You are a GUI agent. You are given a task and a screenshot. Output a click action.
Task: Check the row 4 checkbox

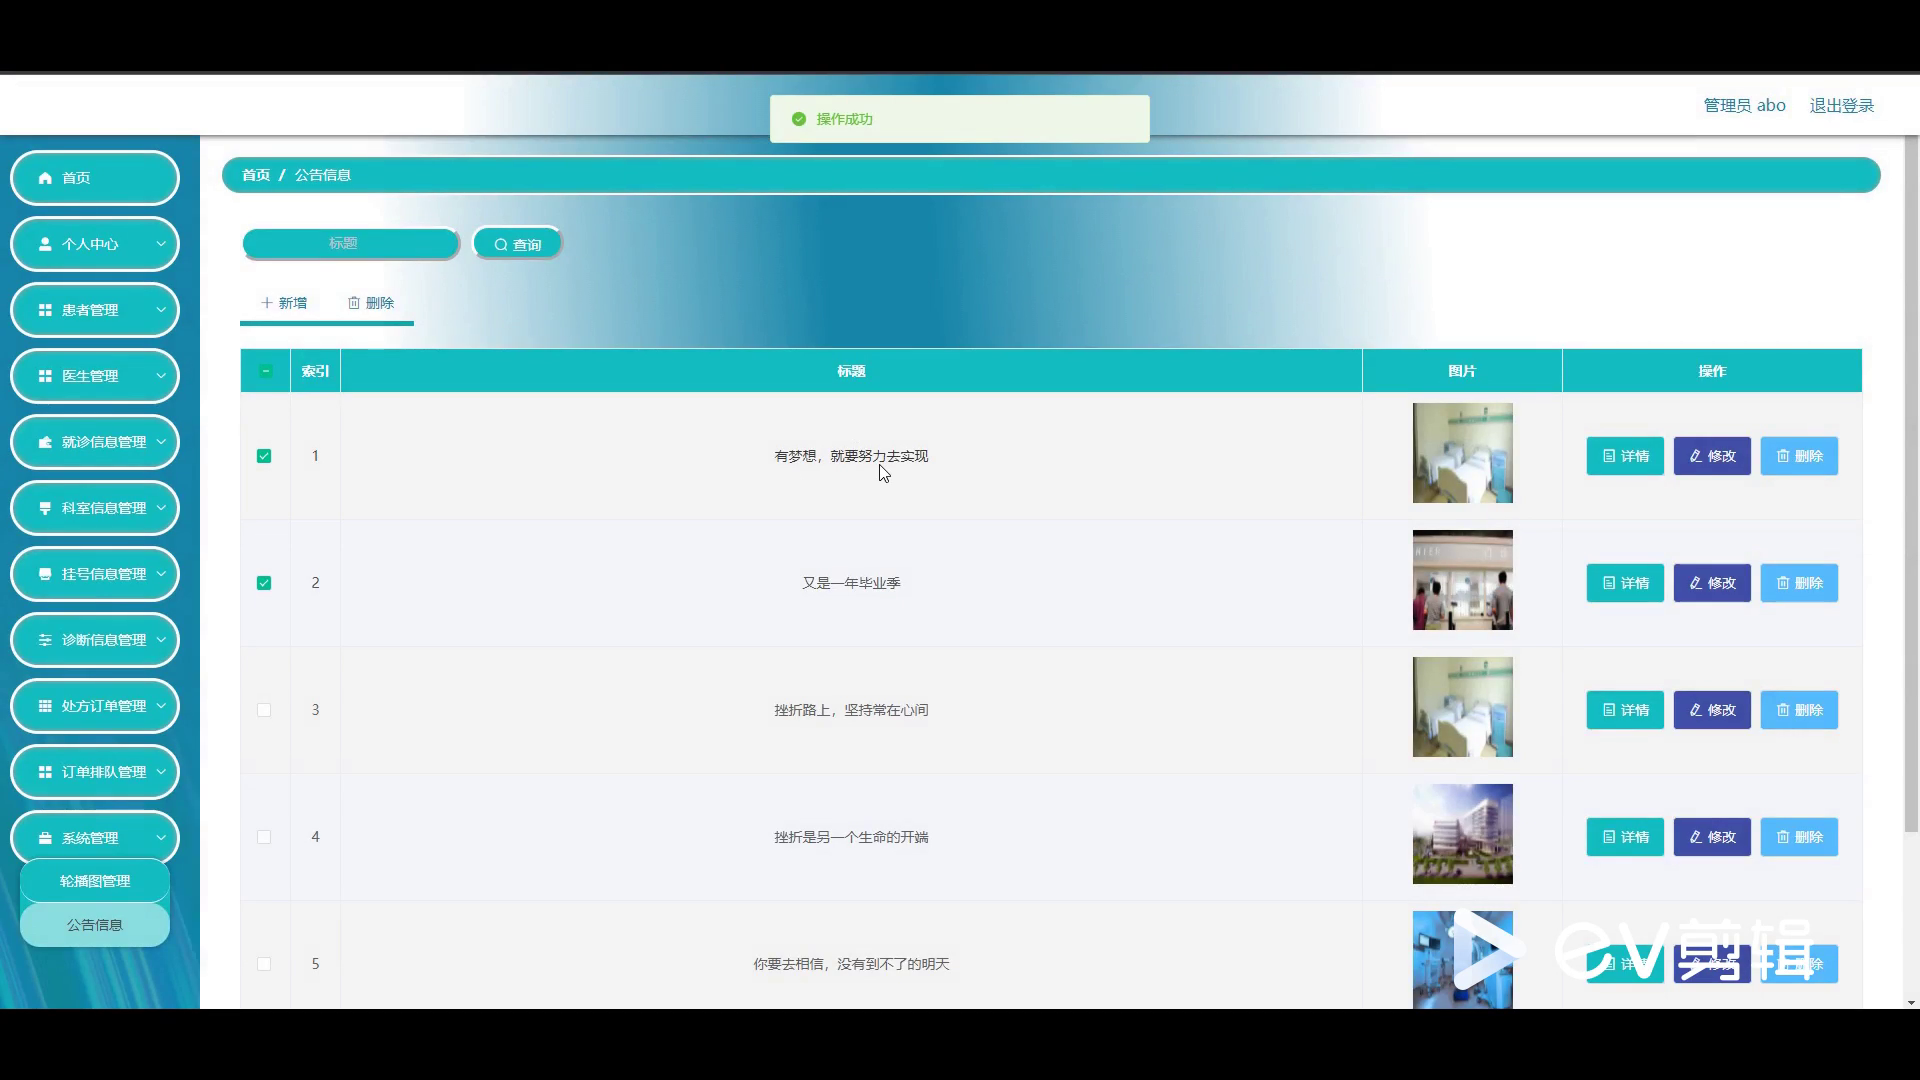pos(264,837)
